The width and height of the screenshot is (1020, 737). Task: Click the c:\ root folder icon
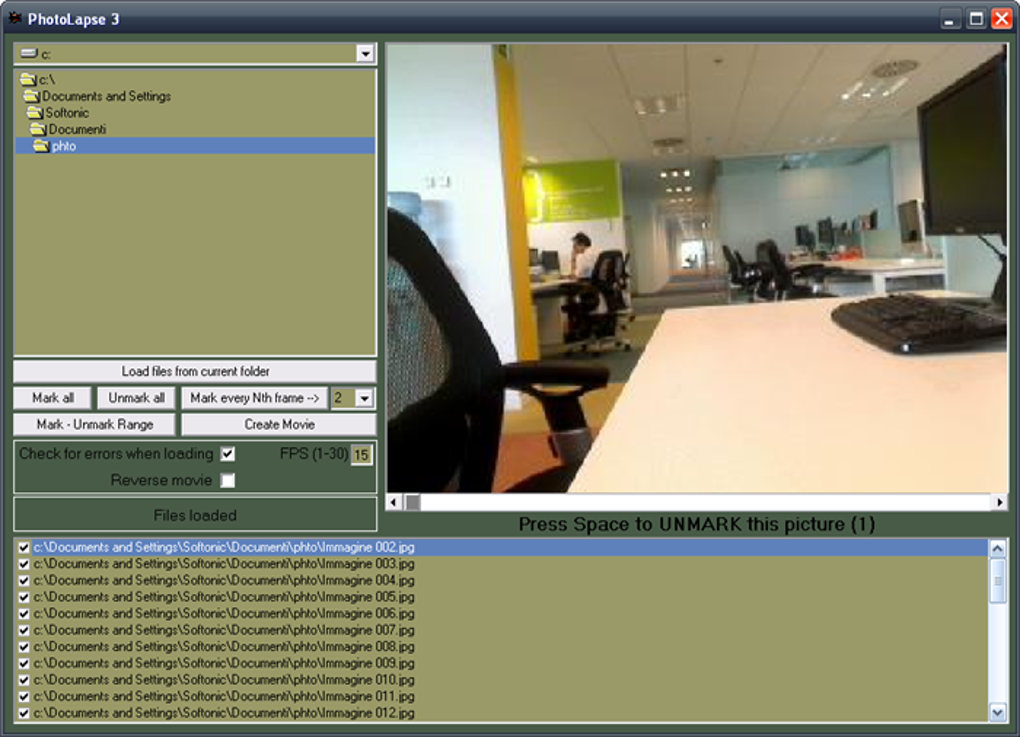click(x=28, y=79)
